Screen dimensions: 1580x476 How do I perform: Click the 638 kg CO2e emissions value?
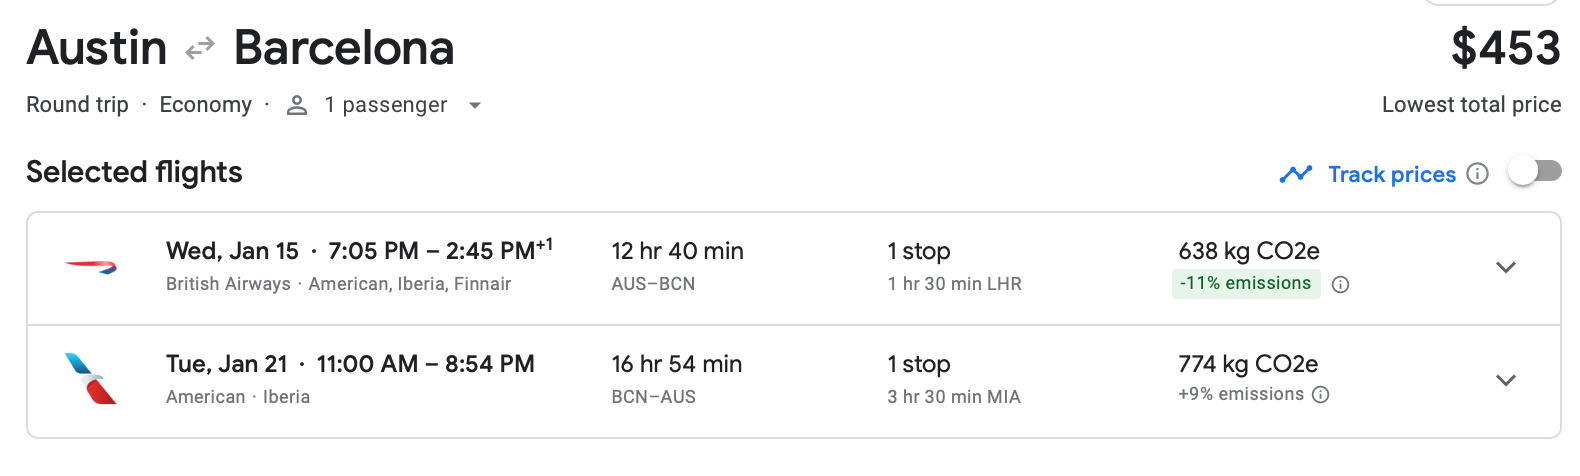1248,251
